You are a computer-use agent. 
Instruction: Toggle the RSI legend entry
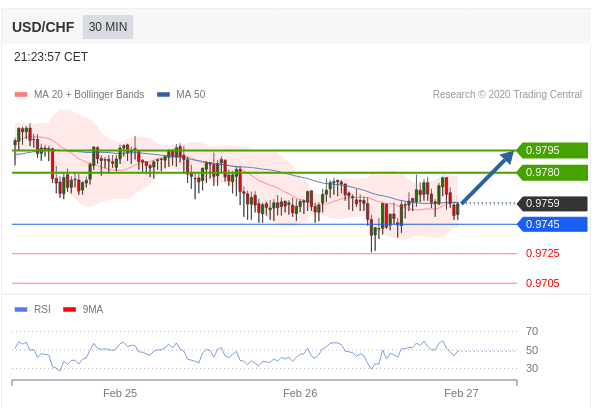pos(33,309)
